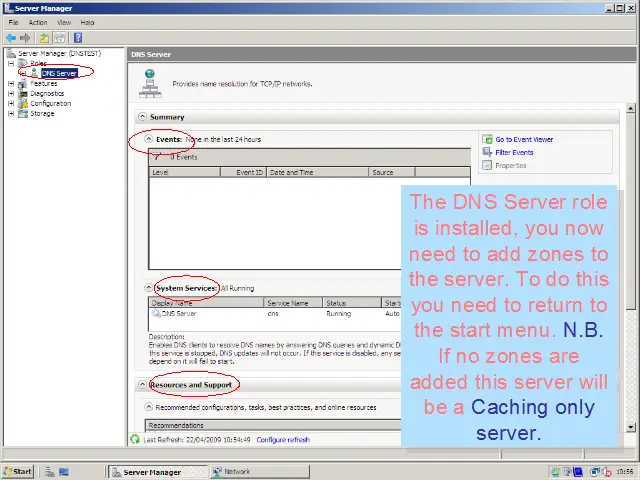Collapse Recommended configurations subsection chevron
The width and height of the screenshot is (640, 480).
(149, 407)
